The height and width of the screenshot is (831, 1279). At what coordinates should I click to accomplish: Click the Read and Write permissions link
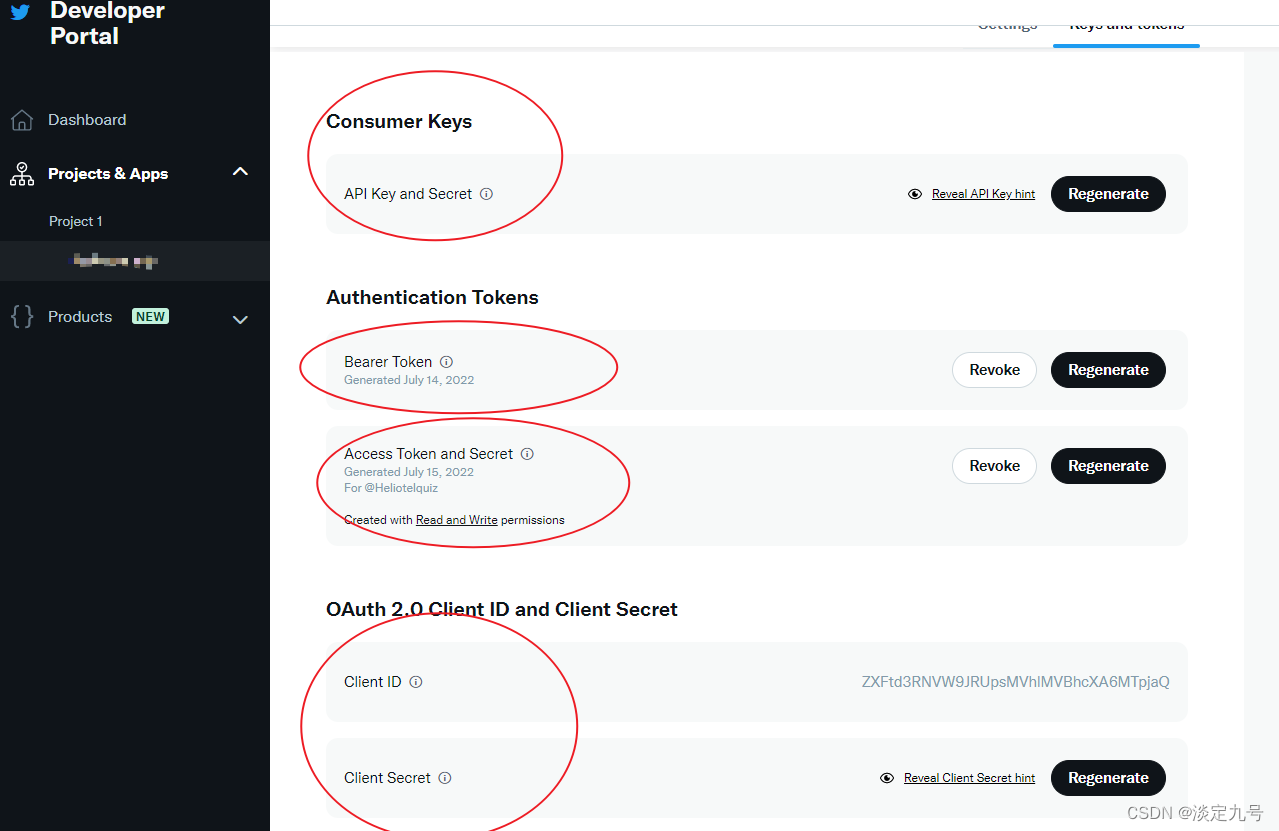[457, 520]
